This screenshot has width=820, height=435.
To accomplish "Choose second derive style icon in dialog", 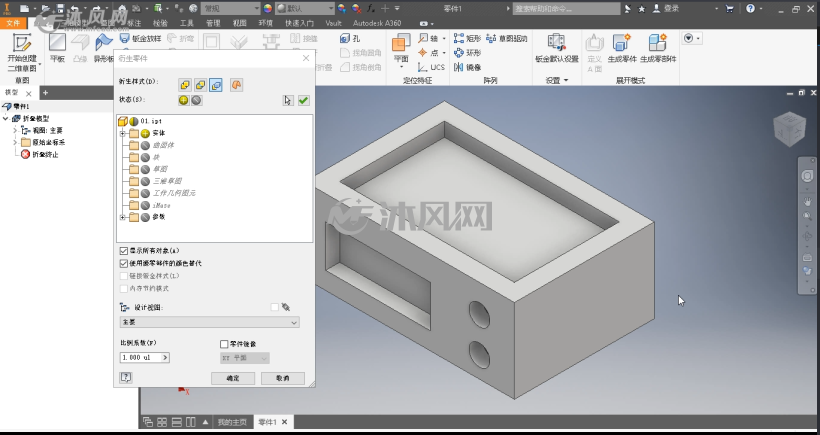I will [200, 85].
